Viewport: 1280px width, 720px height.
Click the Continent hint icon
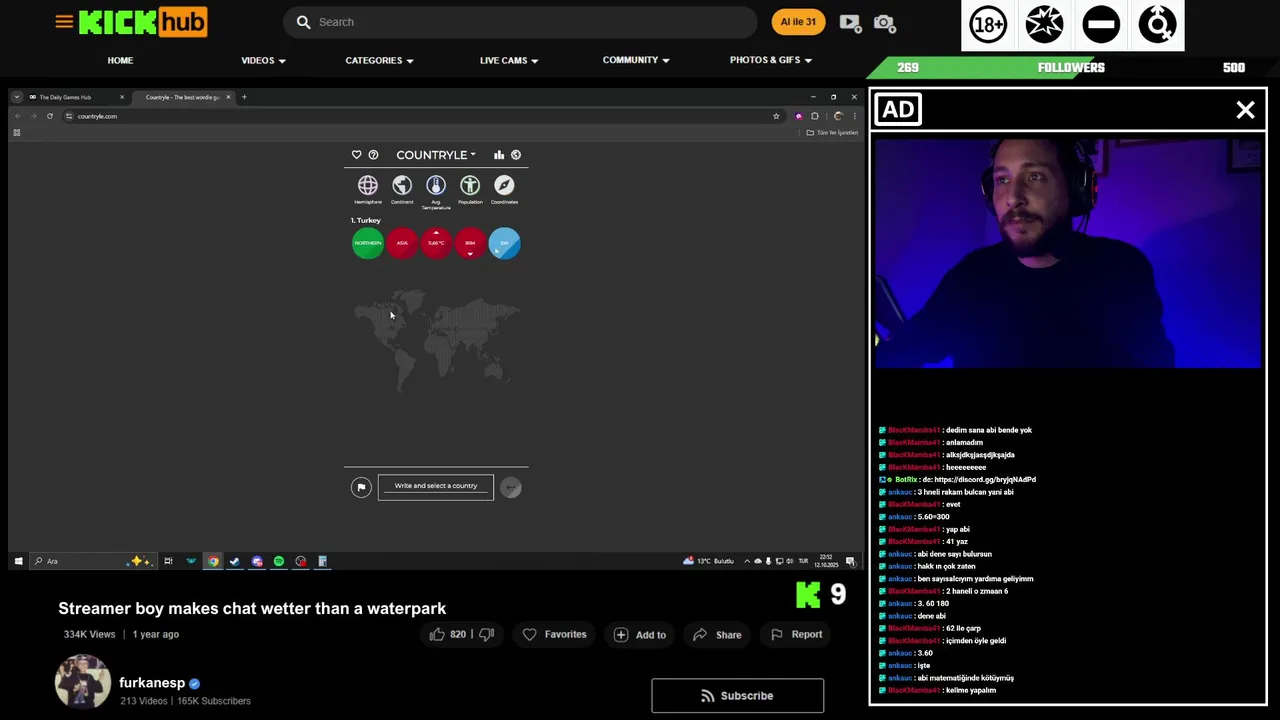(402, 185)
